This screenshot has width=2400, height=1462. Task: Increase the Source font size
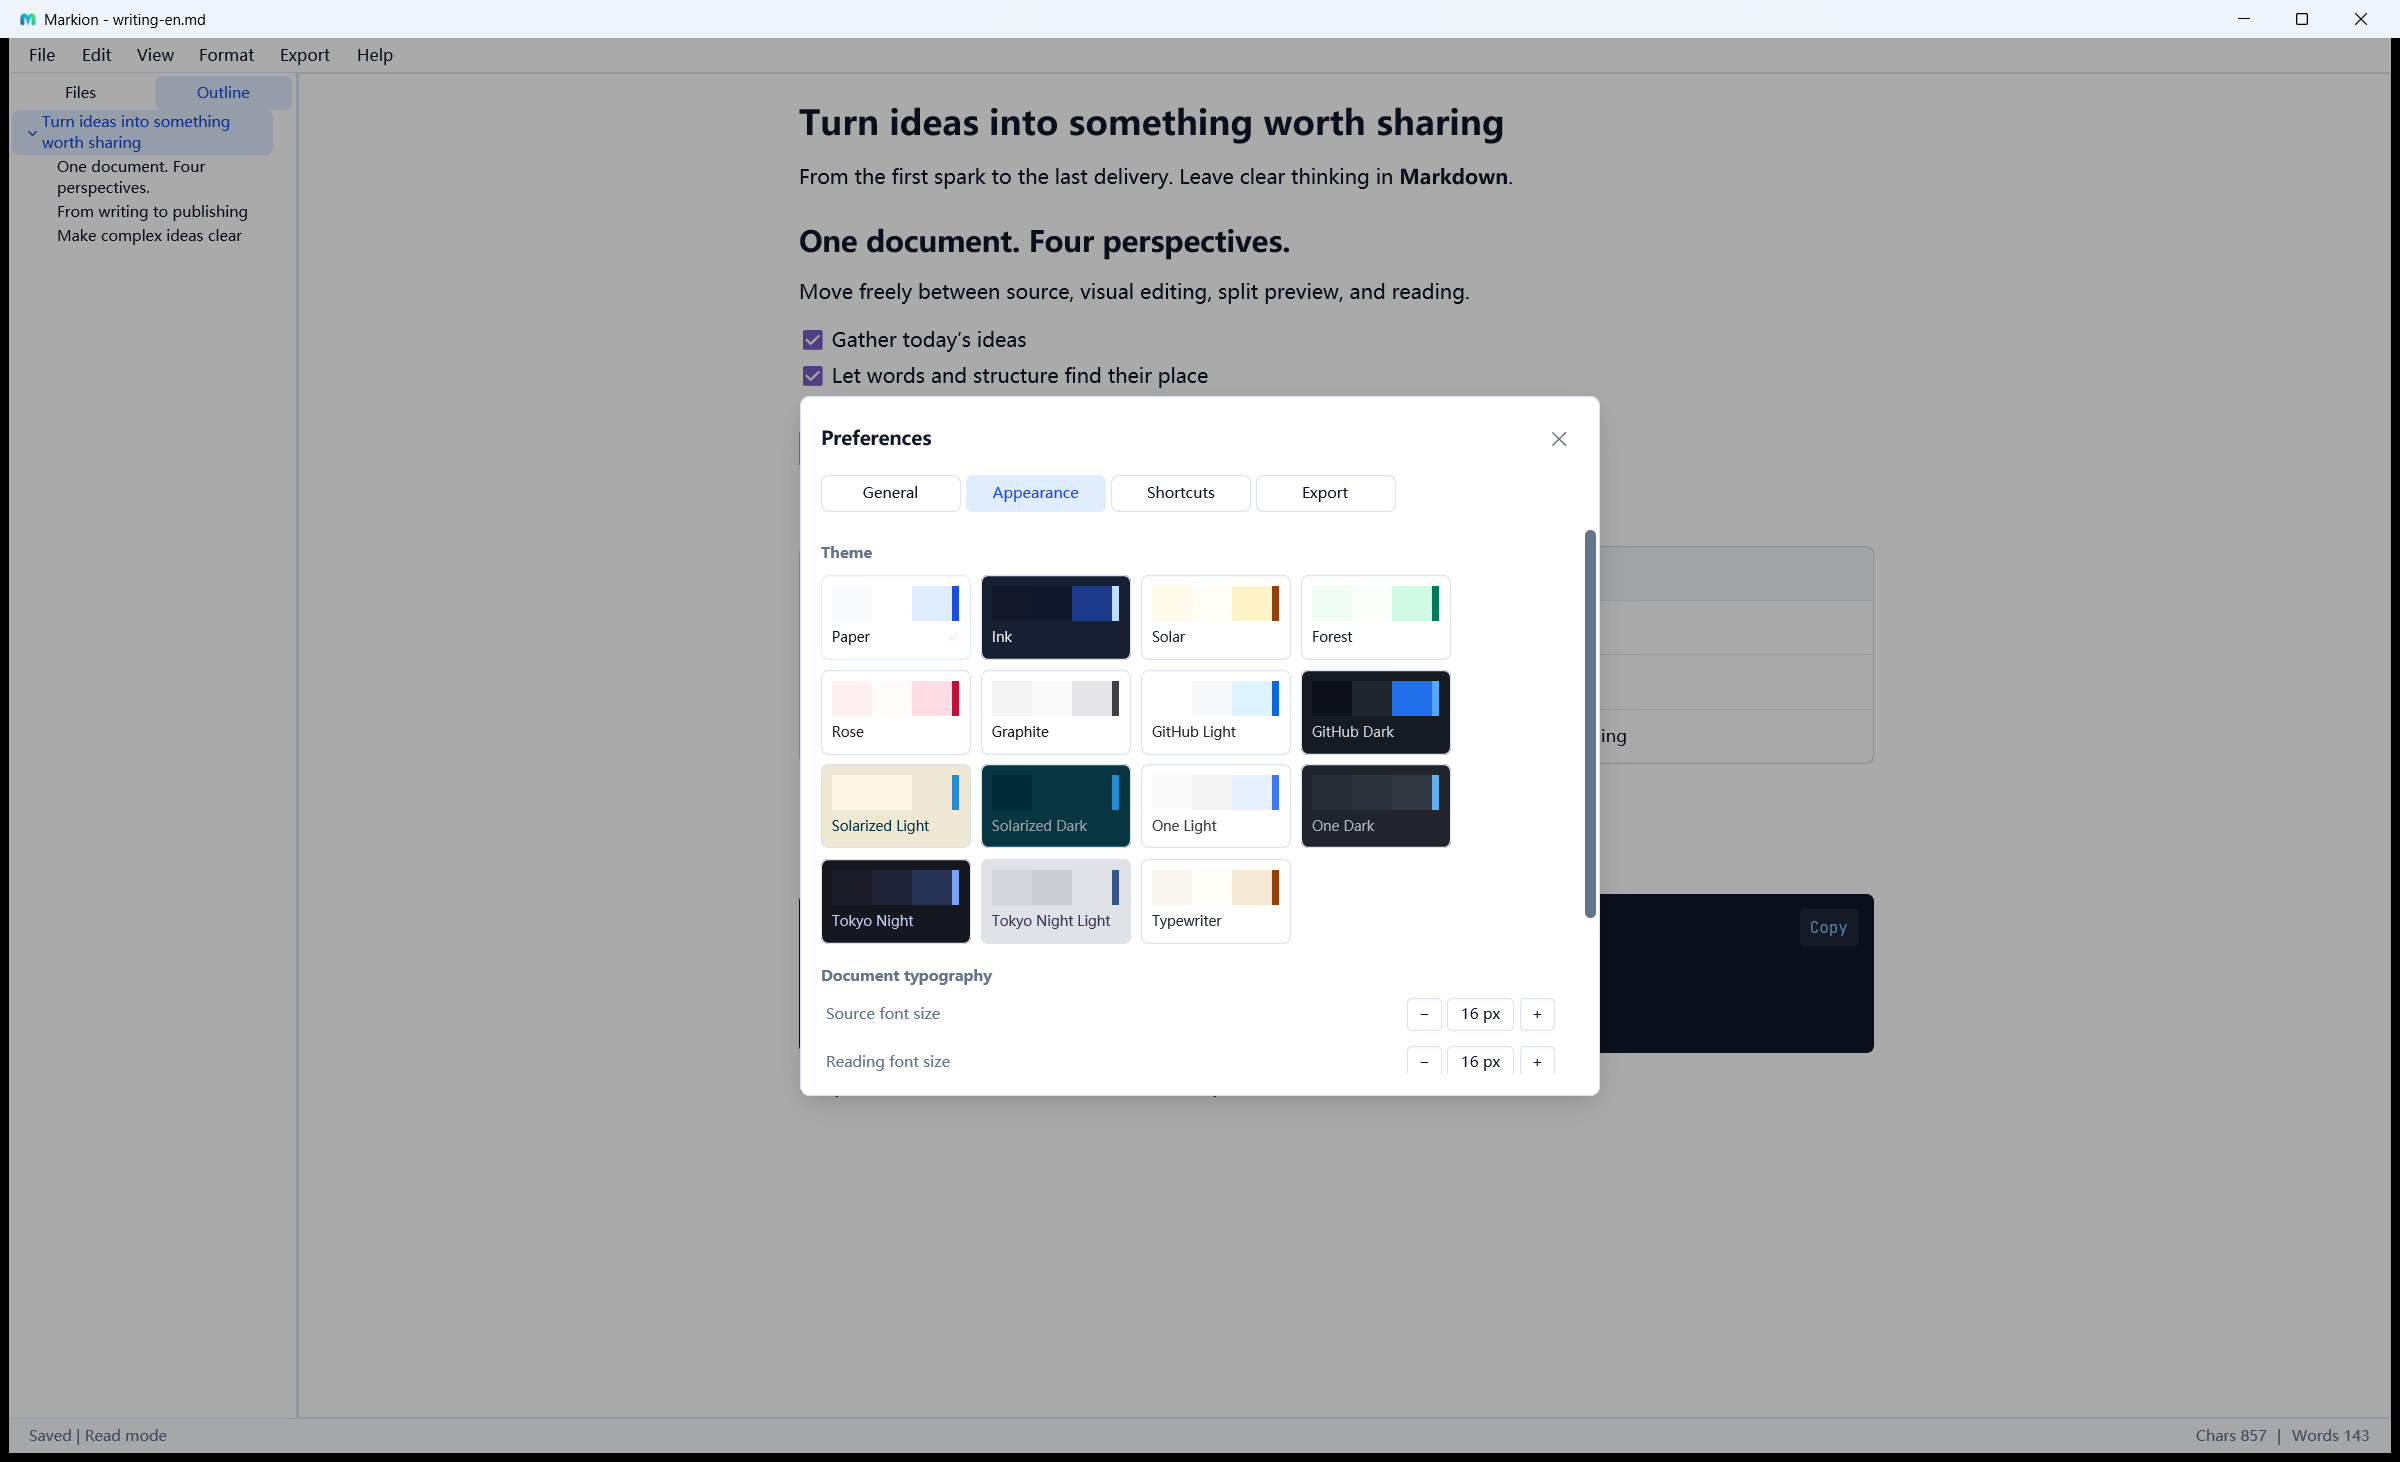(1537, 1014)
